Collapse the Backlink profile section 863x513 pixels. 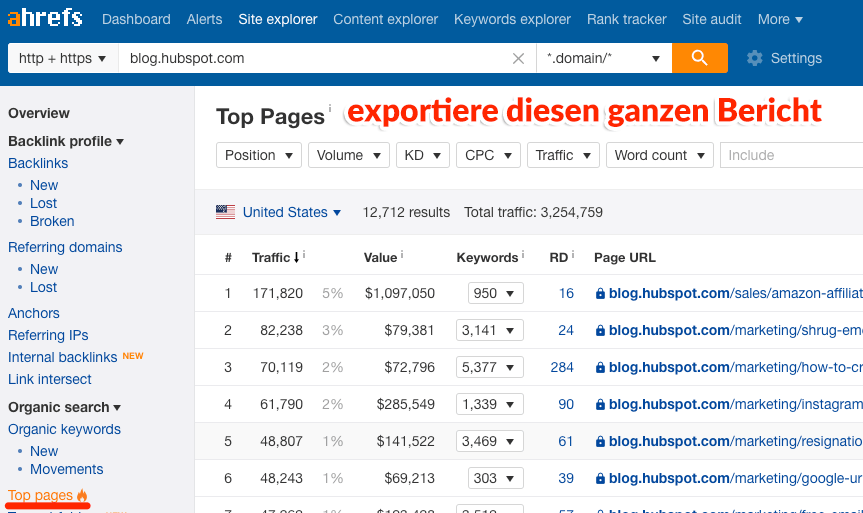click(65, 141)
